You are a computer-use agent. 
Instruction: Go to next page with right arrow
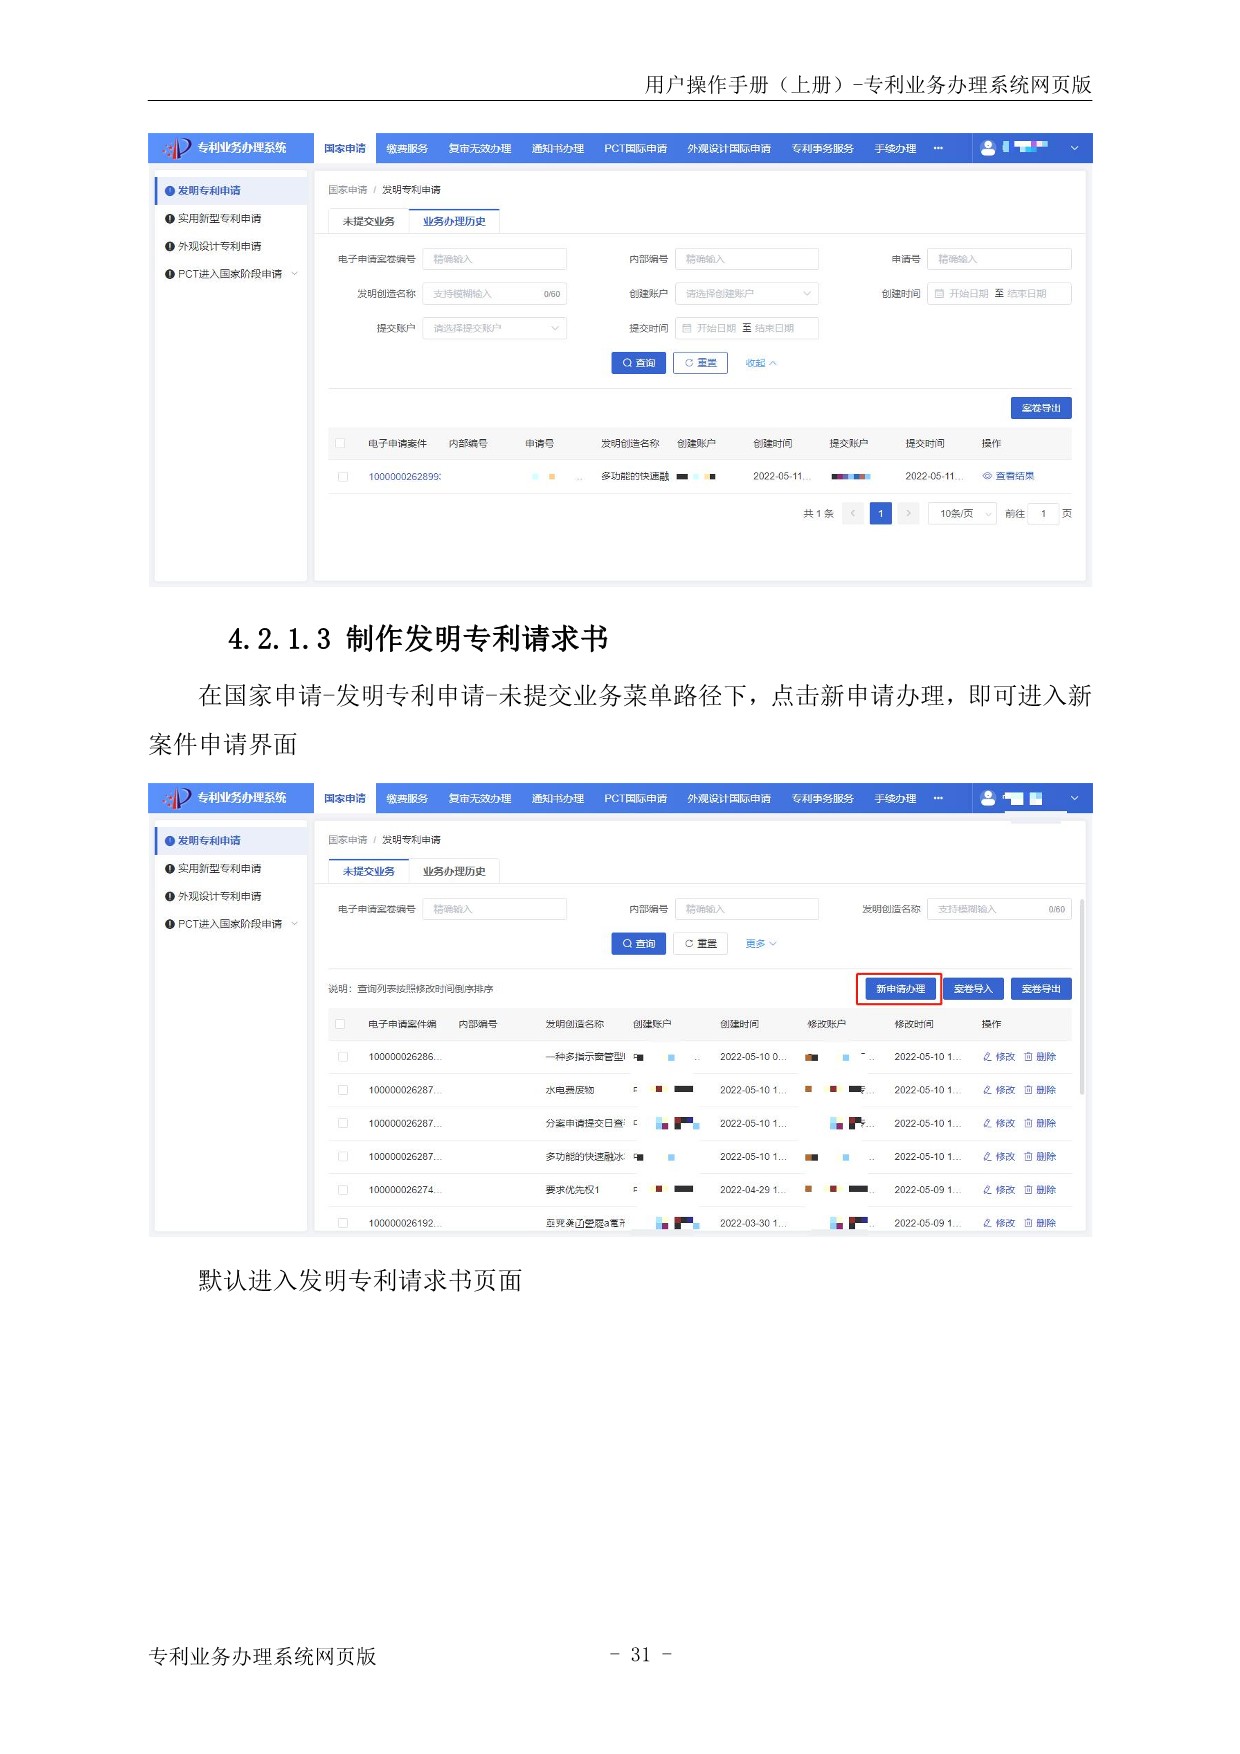(908, 513)
